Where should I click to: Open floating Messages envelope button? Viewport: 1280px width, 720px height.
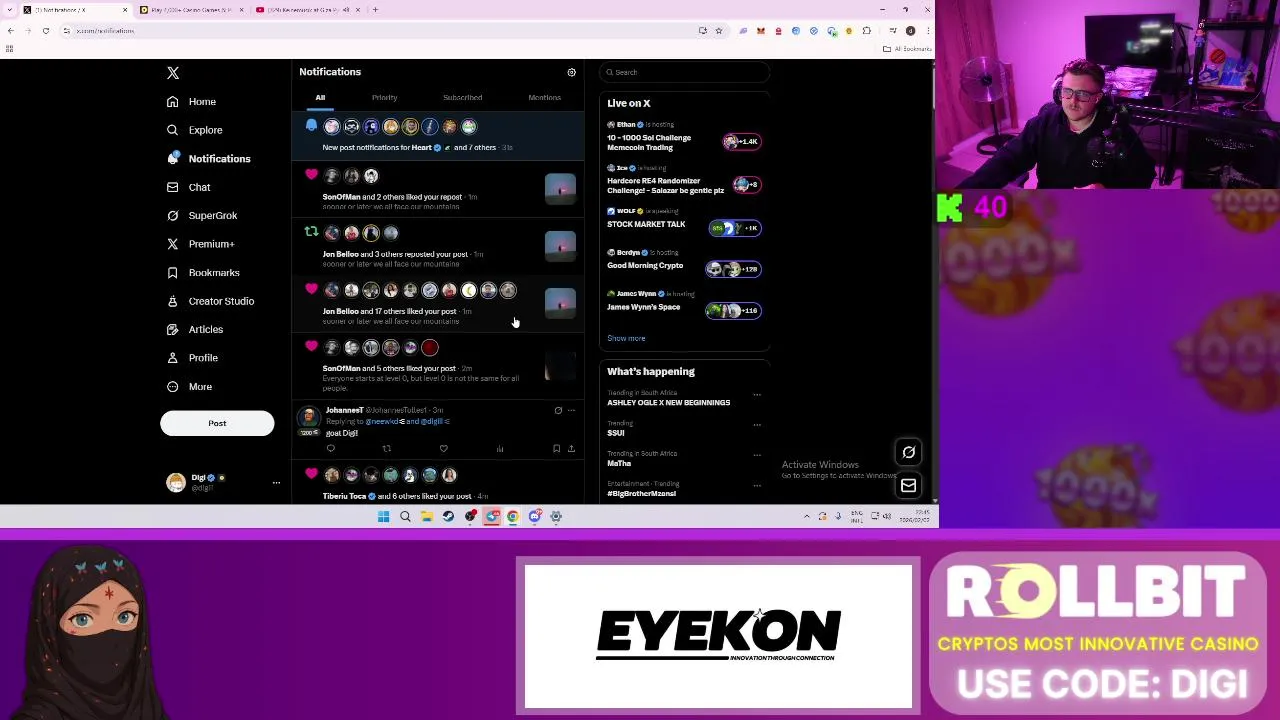(x=908, y=486)
